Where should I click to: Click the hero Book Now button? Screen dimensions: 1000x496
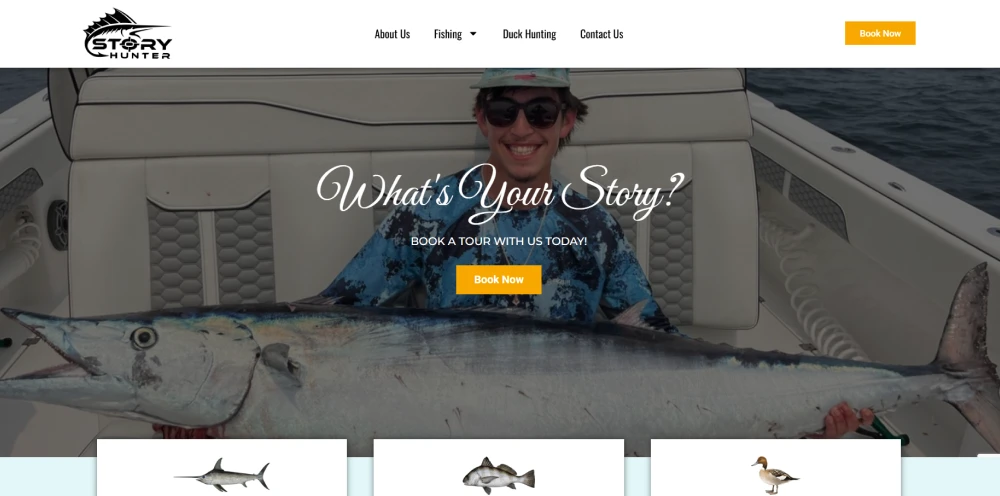click(x=499, y=279)
